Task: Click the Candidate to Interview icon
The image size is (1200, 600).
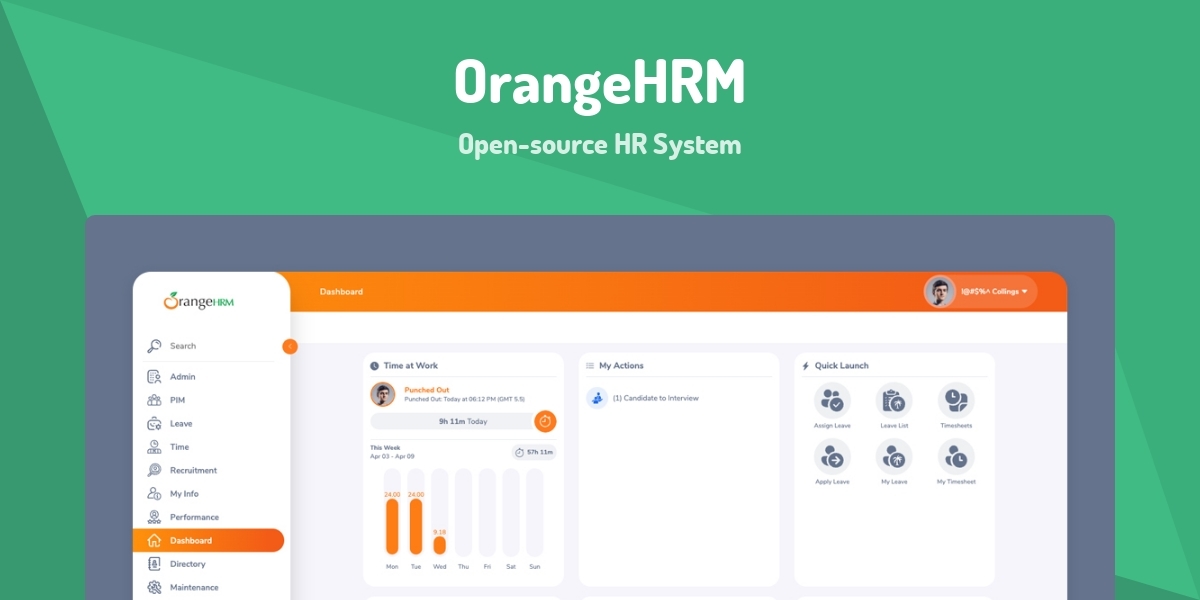Action: pyautogui.click(x=597, y=398)
